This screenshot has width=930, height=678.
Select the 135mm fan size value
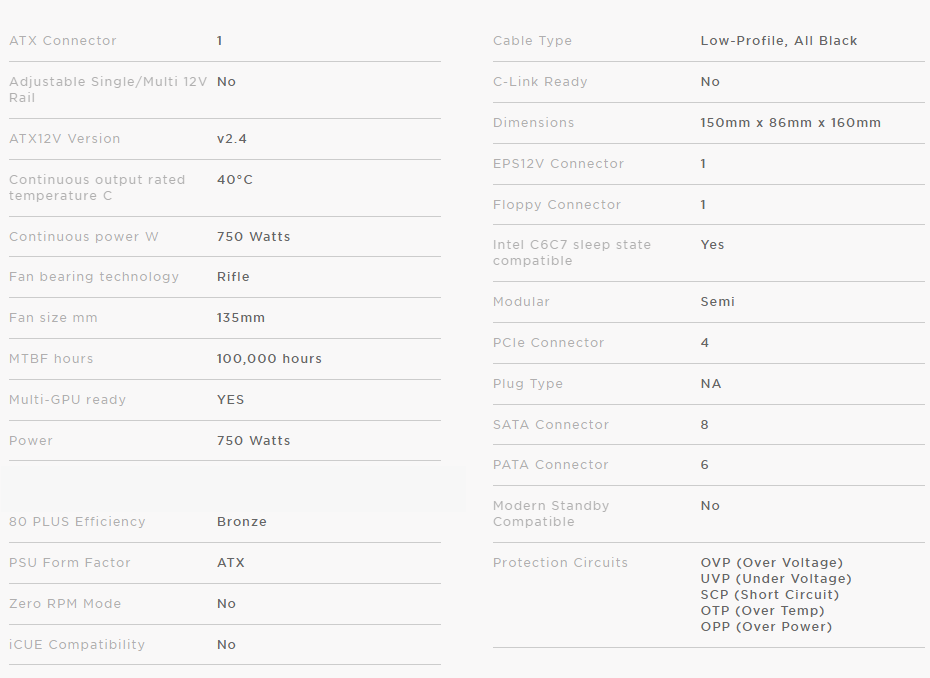[x=241, y=318]
